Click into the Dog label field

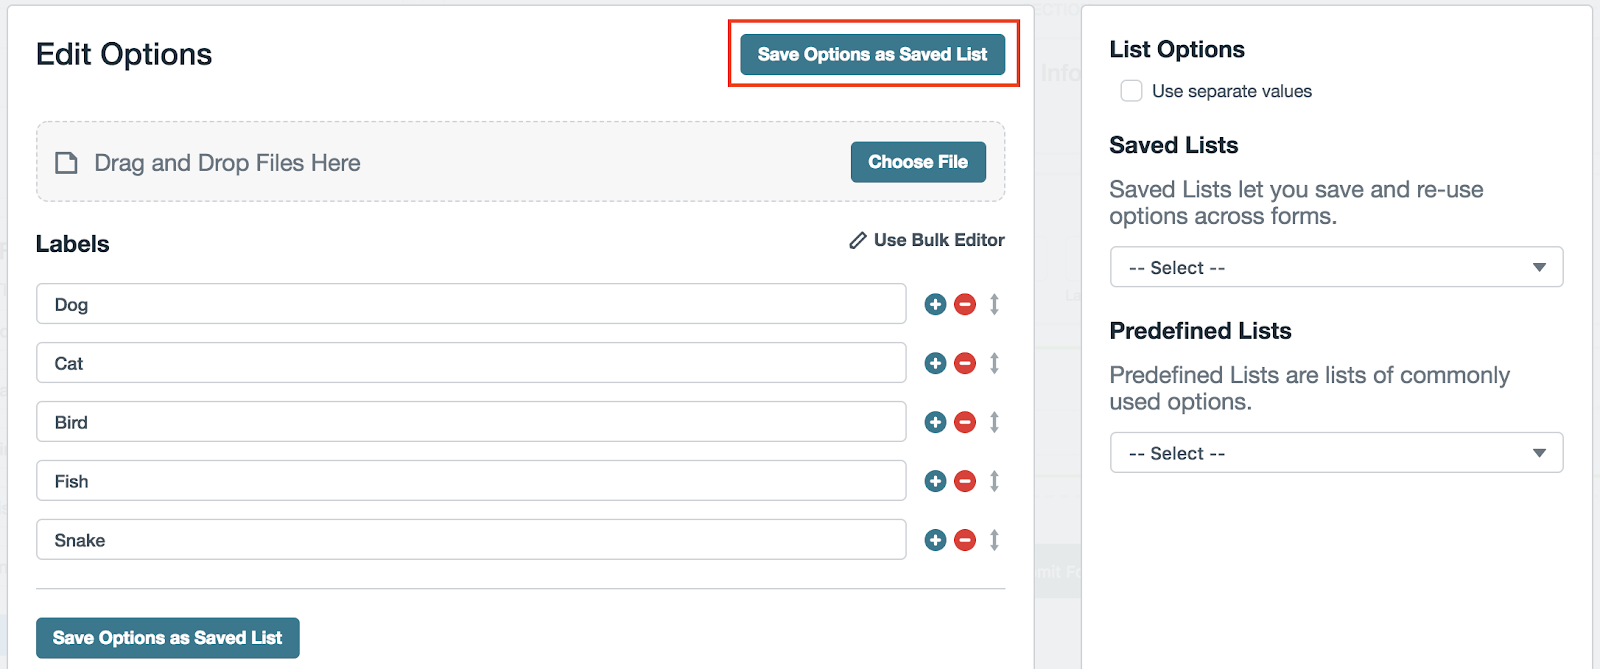470,304
